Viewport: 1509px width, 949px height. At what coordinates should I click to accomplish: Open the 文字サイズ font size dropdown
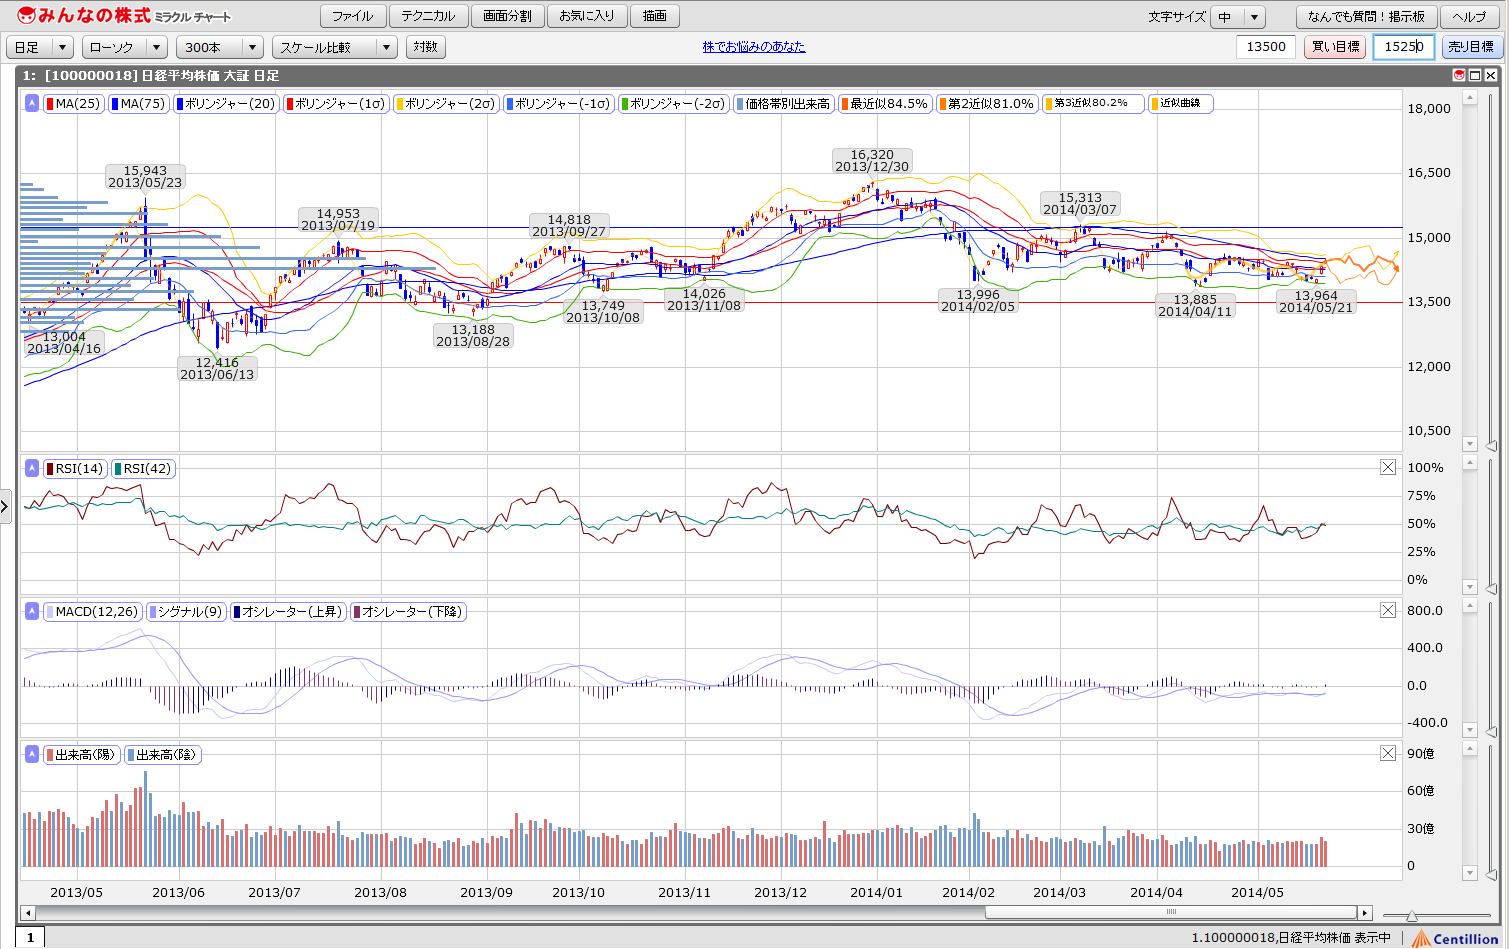click(x=1238, y=17)
